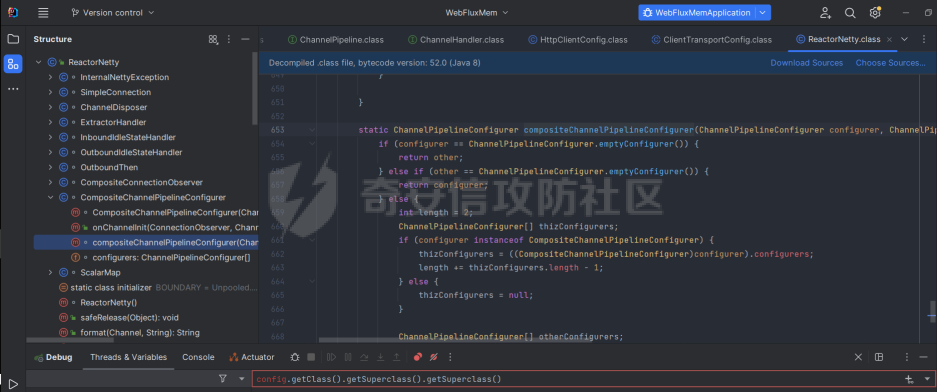Open debug toolbar more actions
This screenshot has width=937, height=392.
point(450,357)
